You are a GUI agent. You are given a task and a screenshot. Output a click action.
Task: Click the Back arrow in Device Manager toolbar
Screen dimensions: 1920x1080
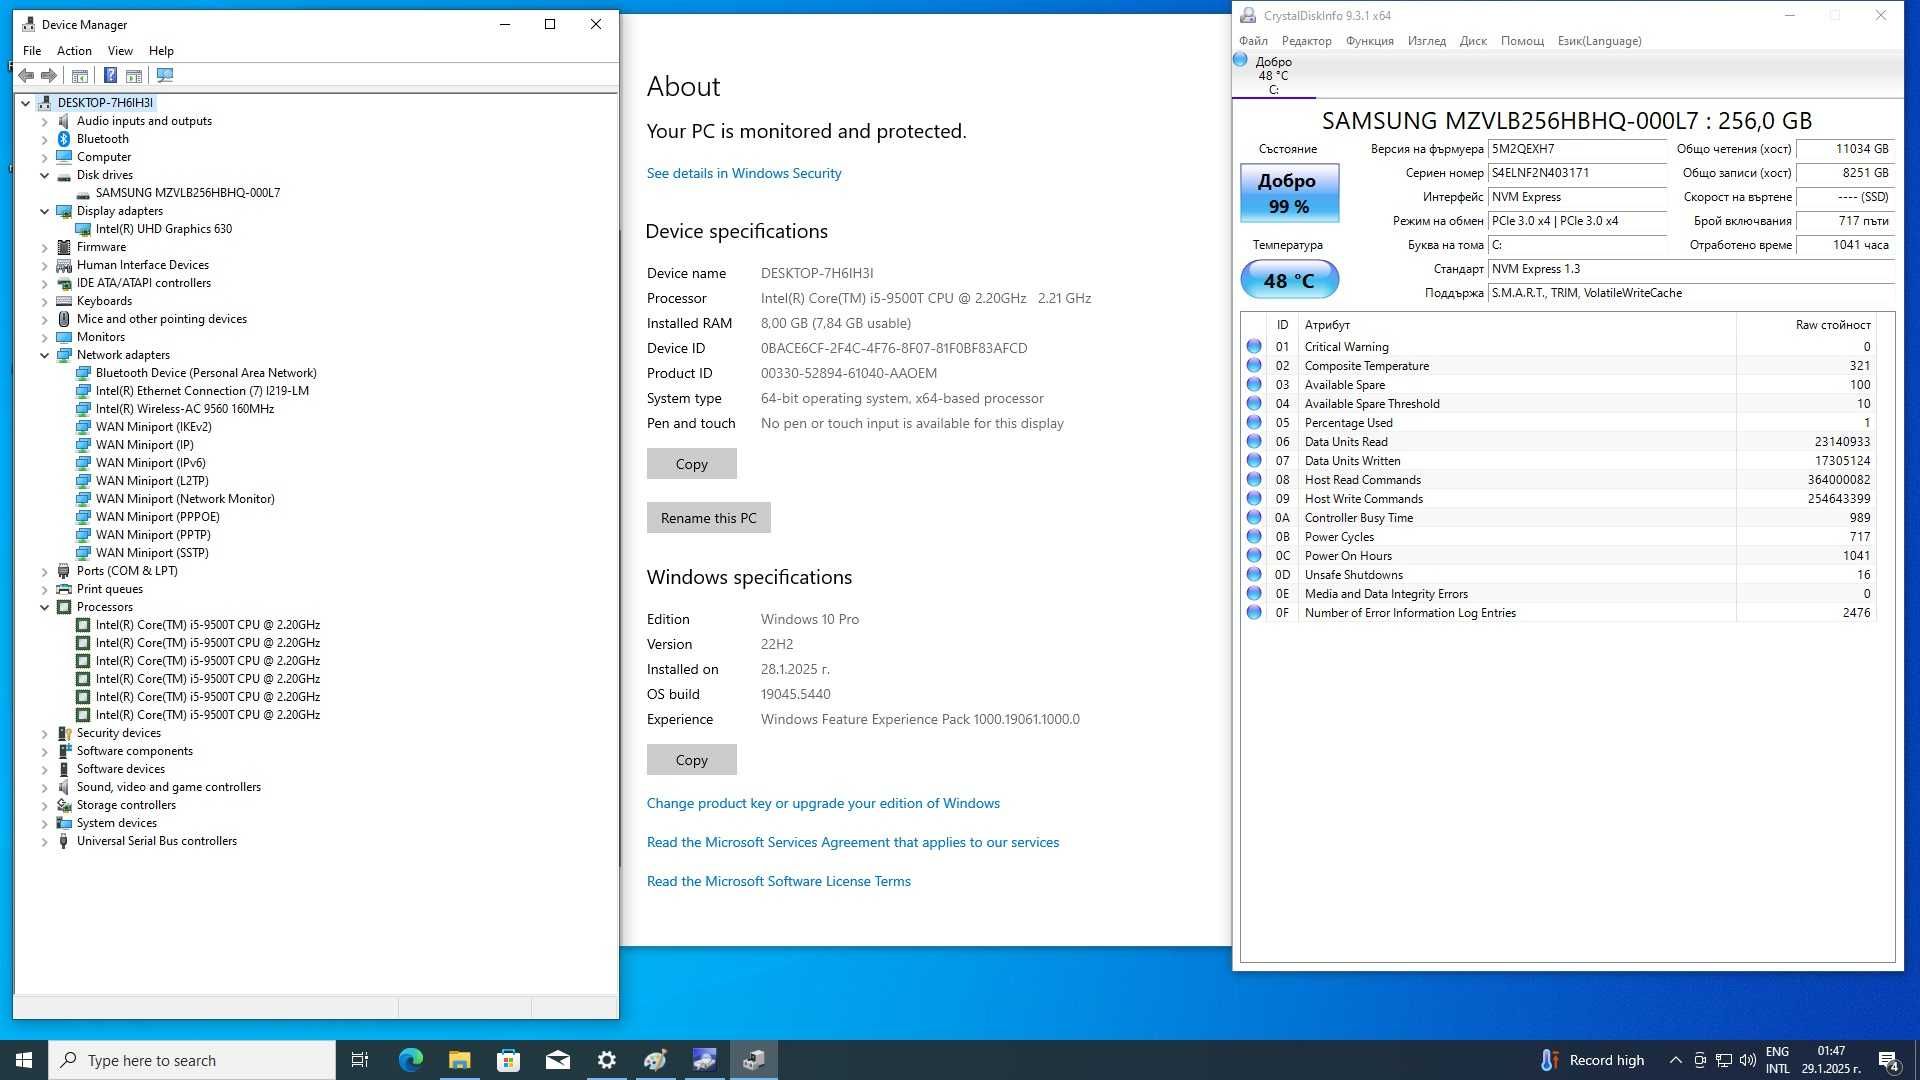click(27, 75)
